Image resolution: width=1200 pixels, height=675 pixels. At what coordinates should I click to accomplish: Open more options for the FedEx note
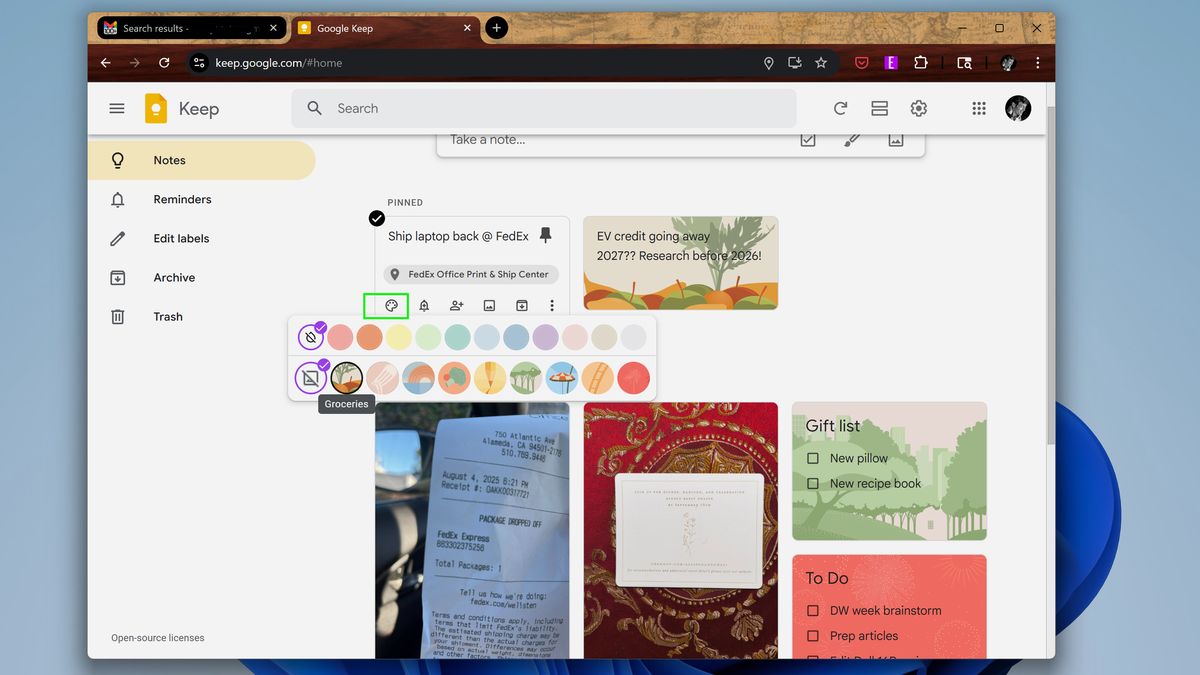coord(552,305)
